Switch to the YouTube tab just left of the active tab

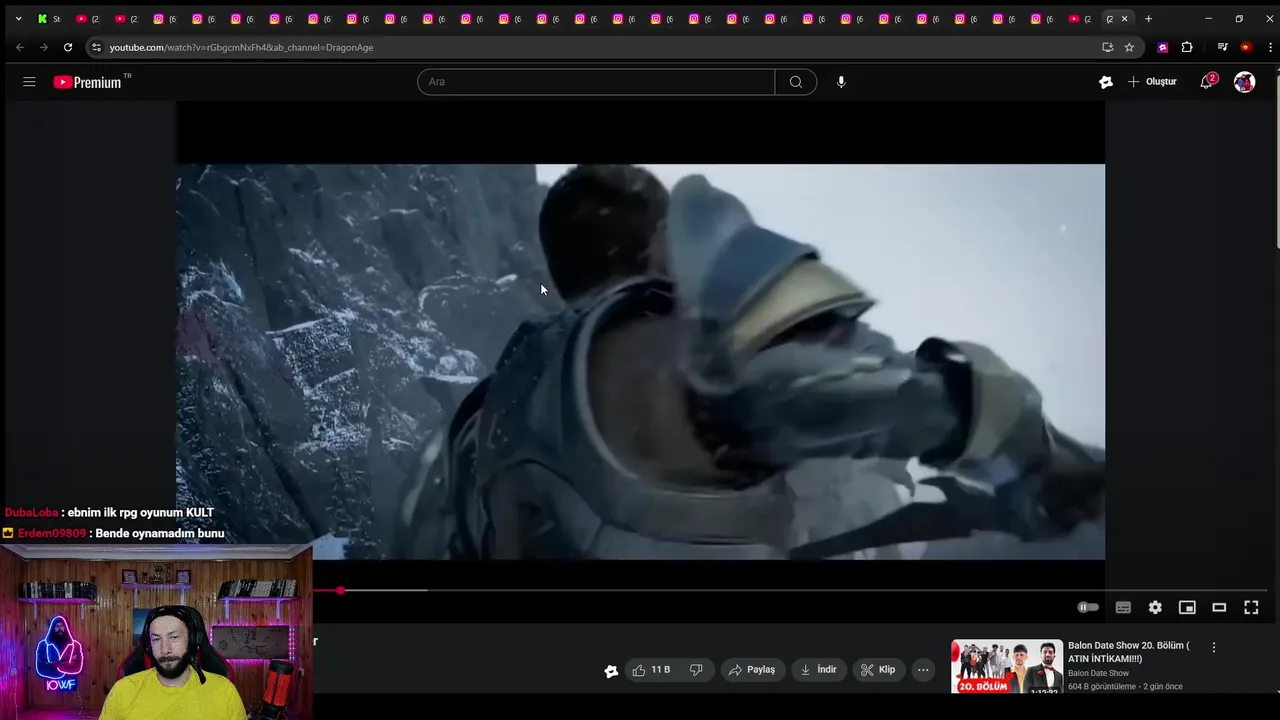[x=1079, y=19]
